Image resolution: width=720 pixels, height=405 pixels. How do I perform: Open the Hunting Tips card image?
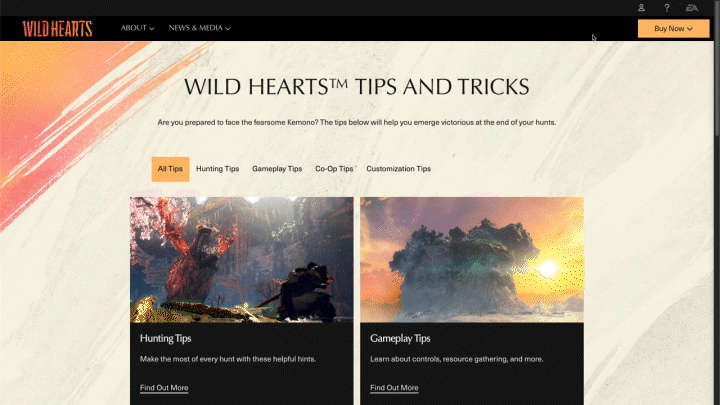click(242, 259)
